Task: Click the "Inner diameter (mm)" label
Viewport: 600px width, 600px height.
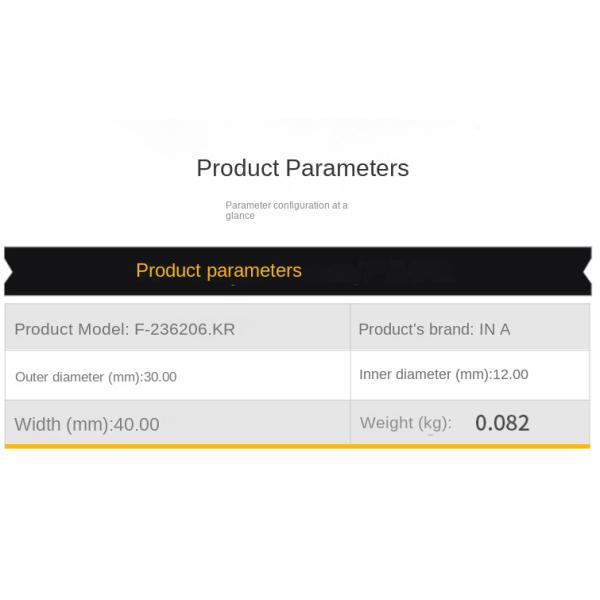Action: click(x=424, y=374)
